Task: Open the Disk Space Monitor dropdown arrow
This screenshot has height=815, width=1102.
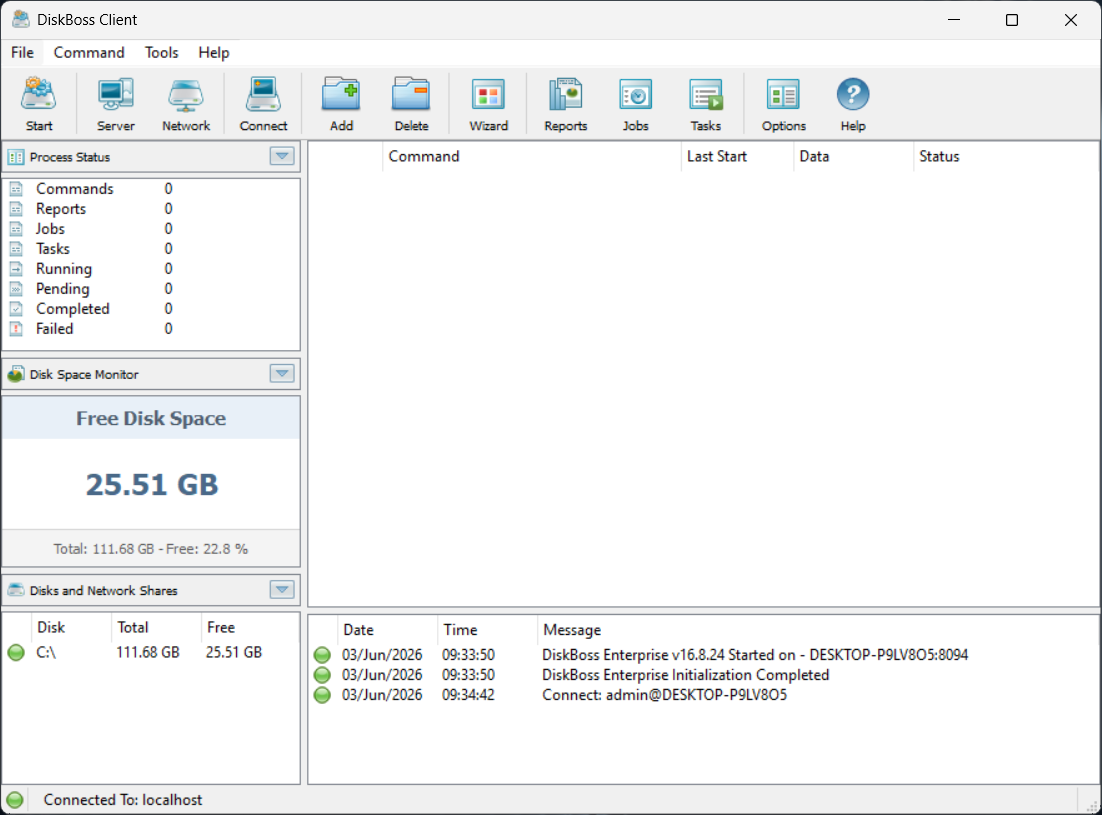Action: coord(283,374)
